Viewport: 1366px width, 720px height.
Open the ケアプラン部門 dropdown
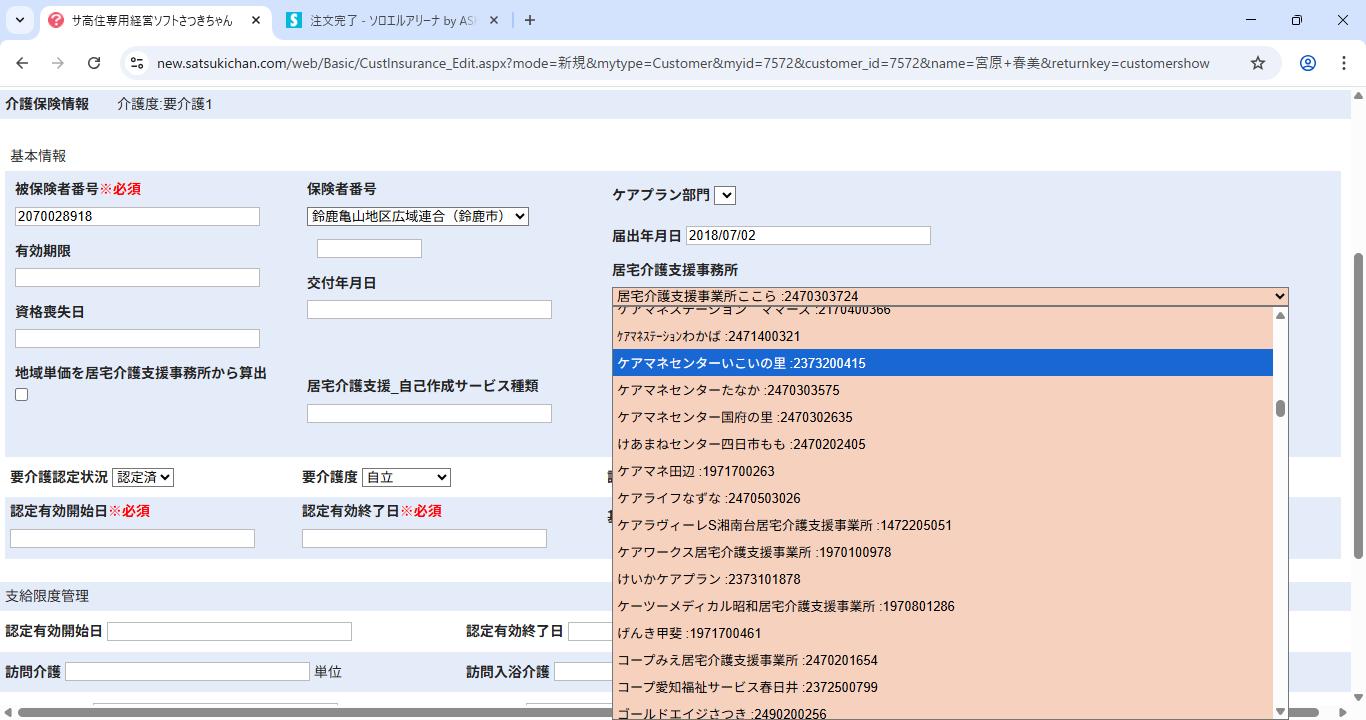[725, 195]
